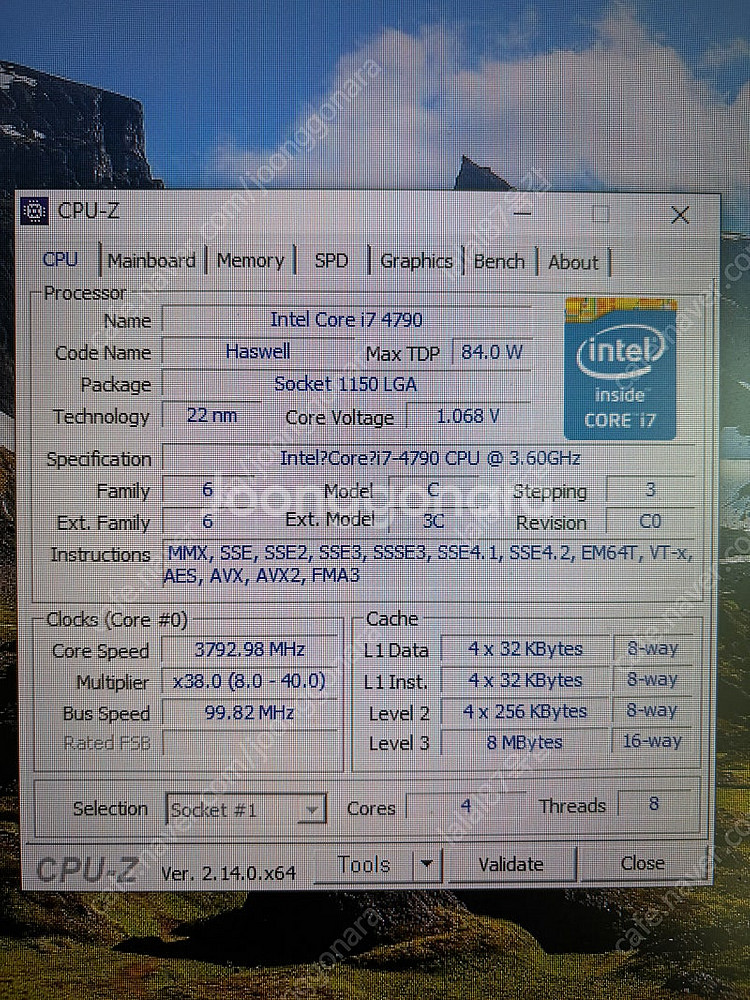750x1000 pixels.
Task: Click the Stepping value 3
Action: (x=650, y=490)
